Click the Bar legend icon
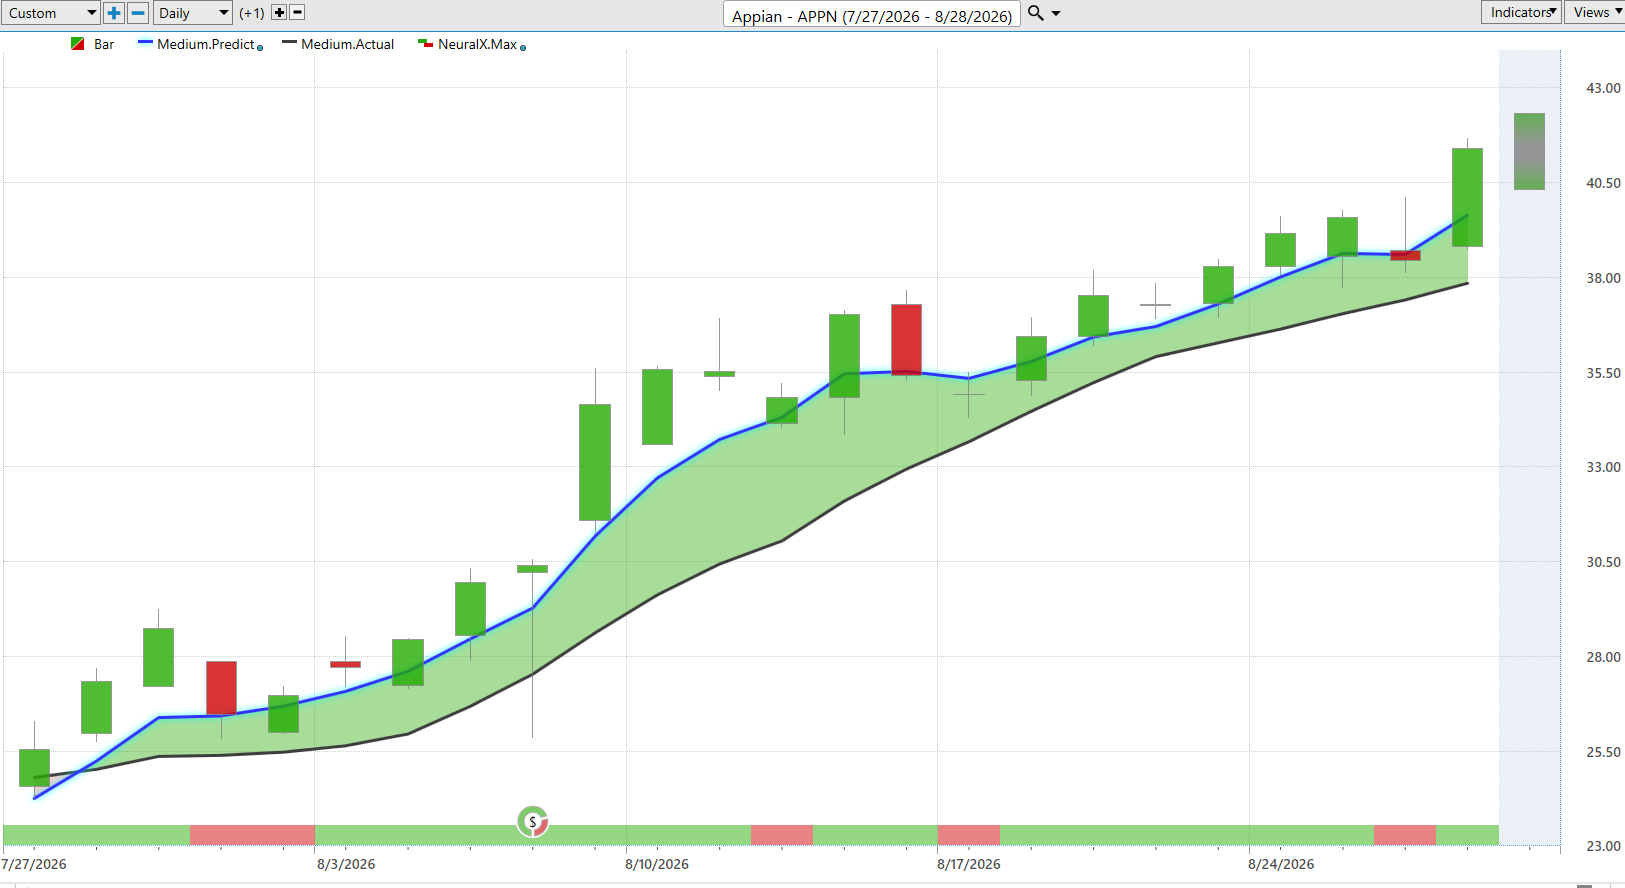1625x888 pixels. pyautogui.click(x=78, y=44)
